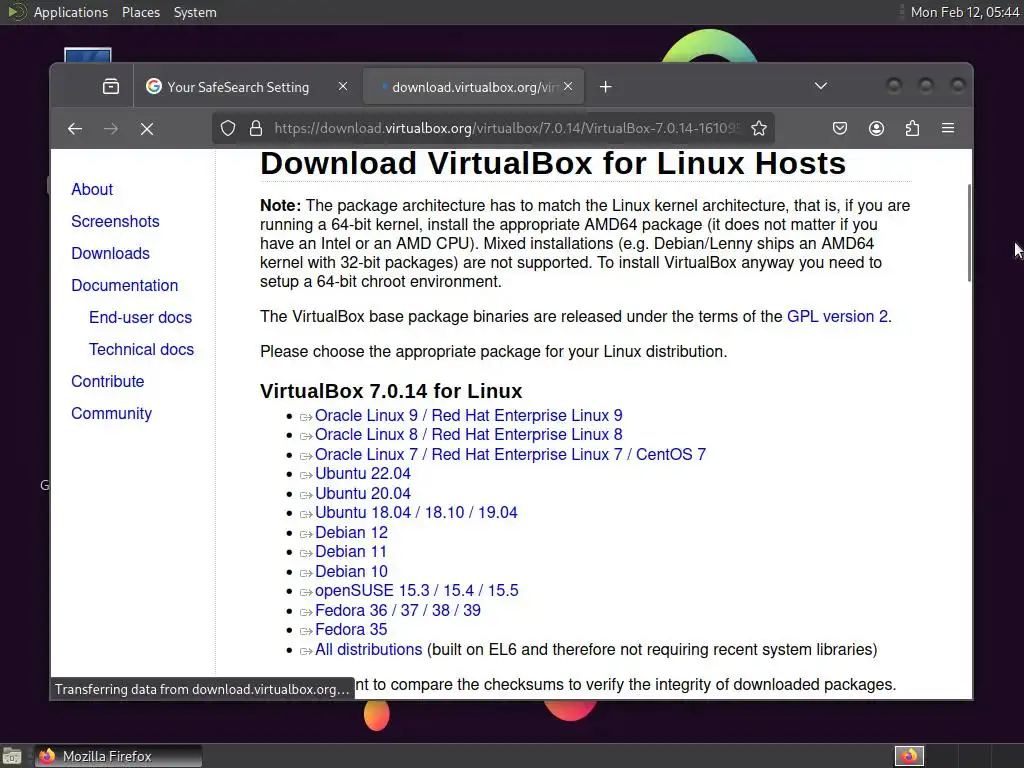The height and width of the screenshot is (768, 1024).
Task: Open the Firefox hamburger application menu
Action: [x=948, y=129]
